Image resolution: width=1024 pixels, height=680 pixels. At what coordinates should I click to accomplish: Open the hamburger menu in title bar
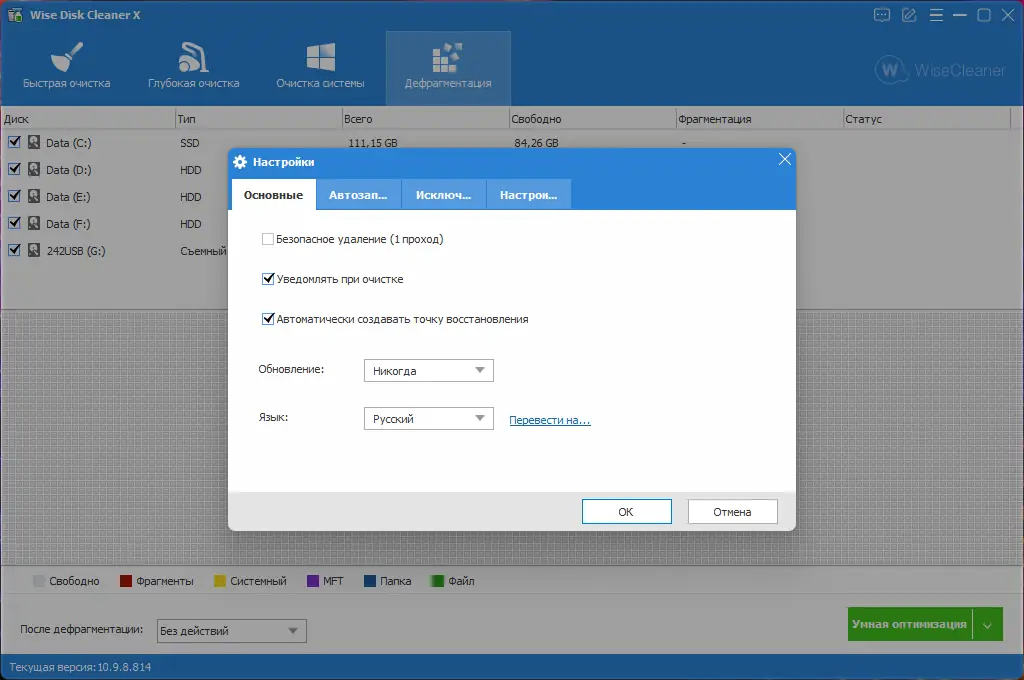(936, 15)
